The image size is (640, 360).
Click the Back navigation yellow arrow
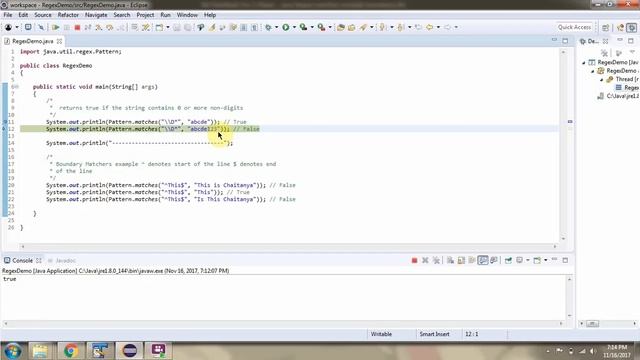[x=429, y=27]
